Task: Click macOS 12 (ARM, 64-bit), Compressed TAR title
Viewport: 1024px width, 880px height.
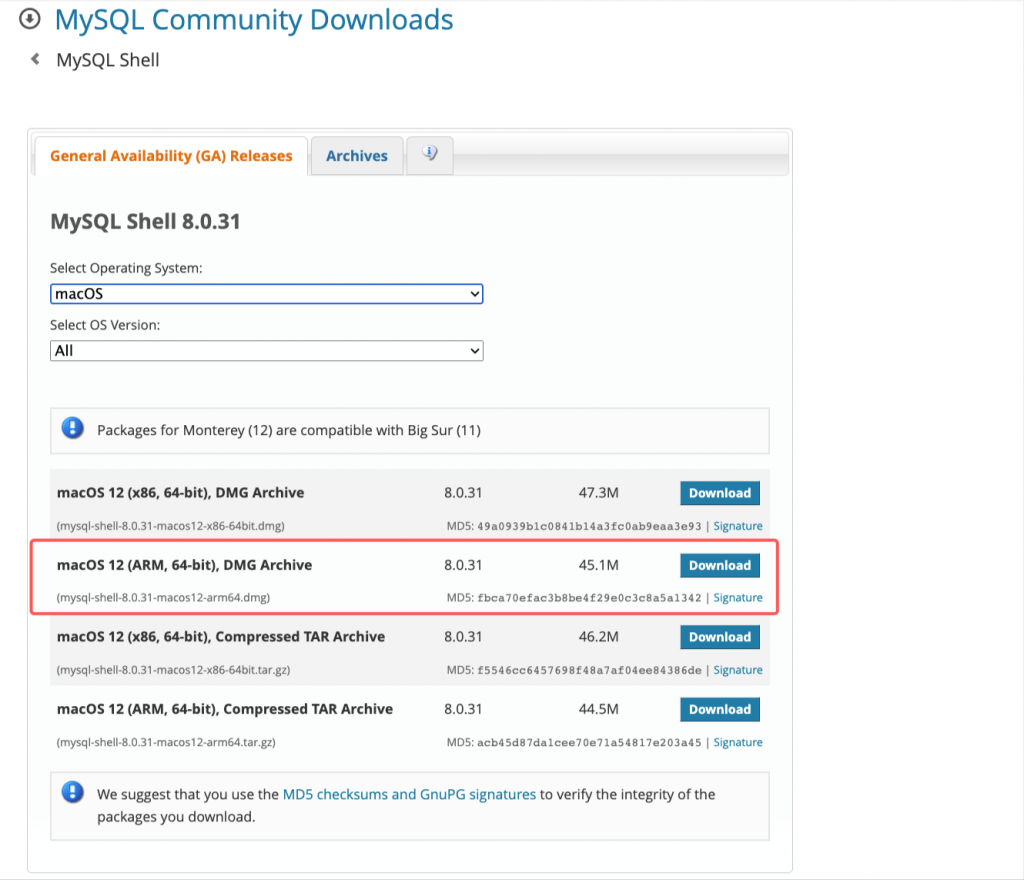Action: tap(225, 710)
